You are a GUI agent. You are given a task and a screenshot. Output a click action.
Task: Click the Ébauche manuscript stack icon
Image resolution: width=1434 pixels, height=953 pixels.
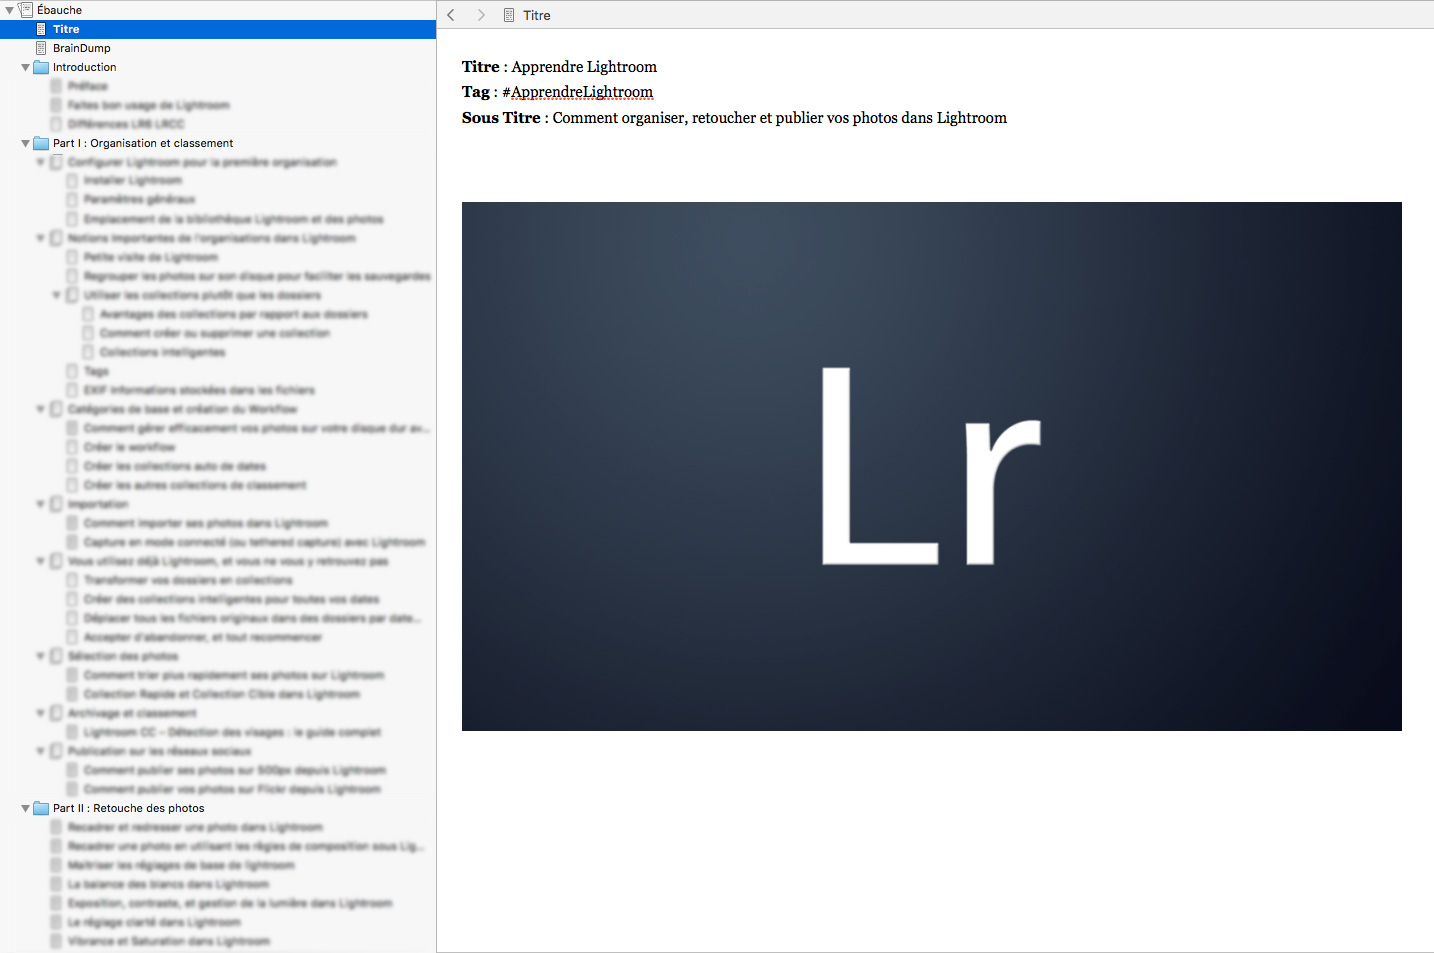pos(24,9)
